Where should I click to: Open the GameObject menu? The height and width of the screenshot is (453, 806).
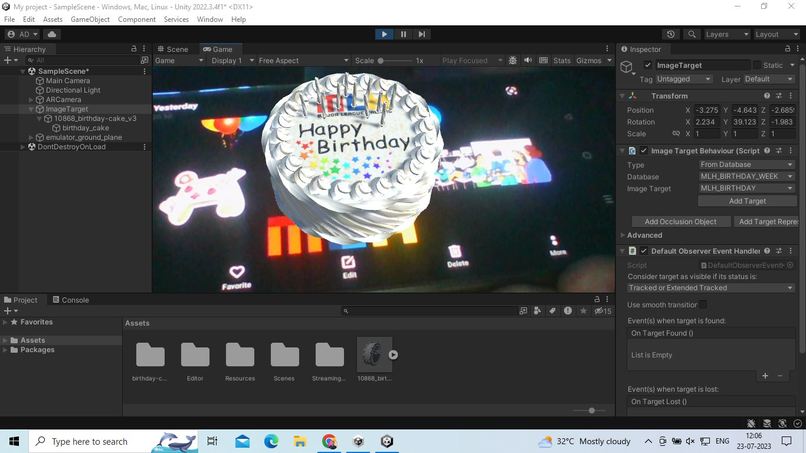click(x=90, y=19)
